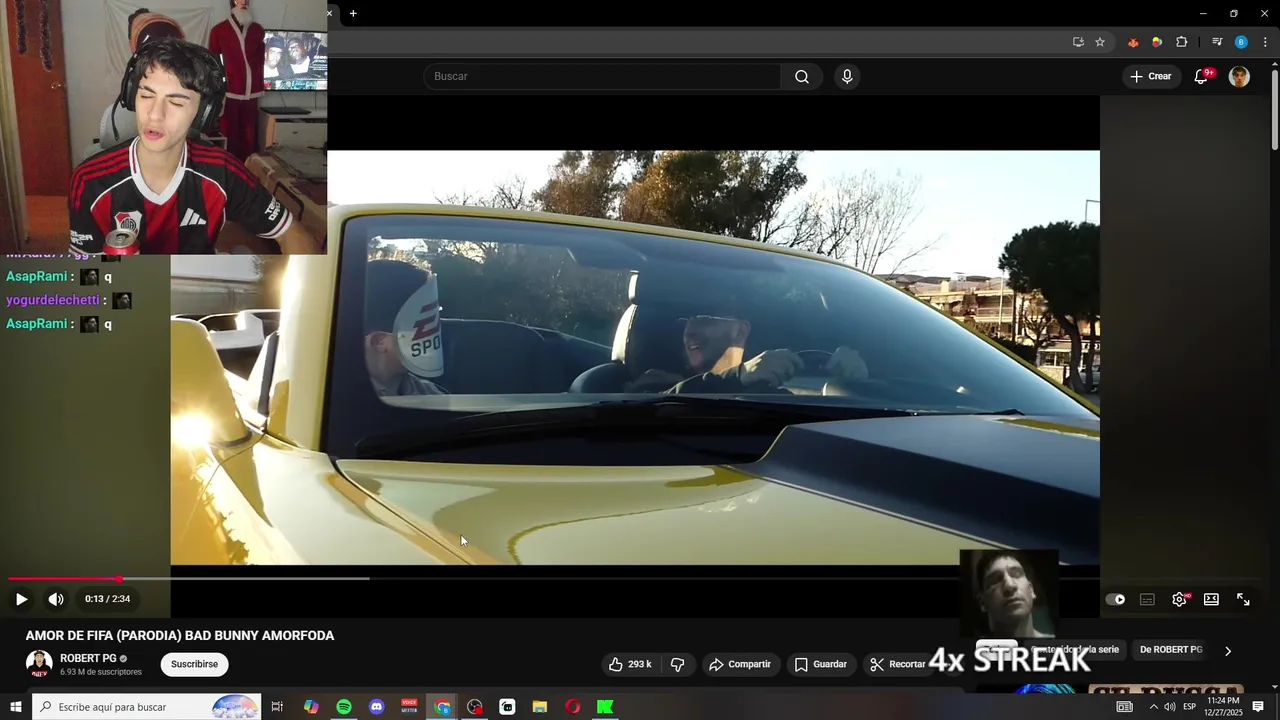The height and width of the screenshot is (720, 1280).
Task: Open Copilot from the taskbar
Action: tap(311, 707)
